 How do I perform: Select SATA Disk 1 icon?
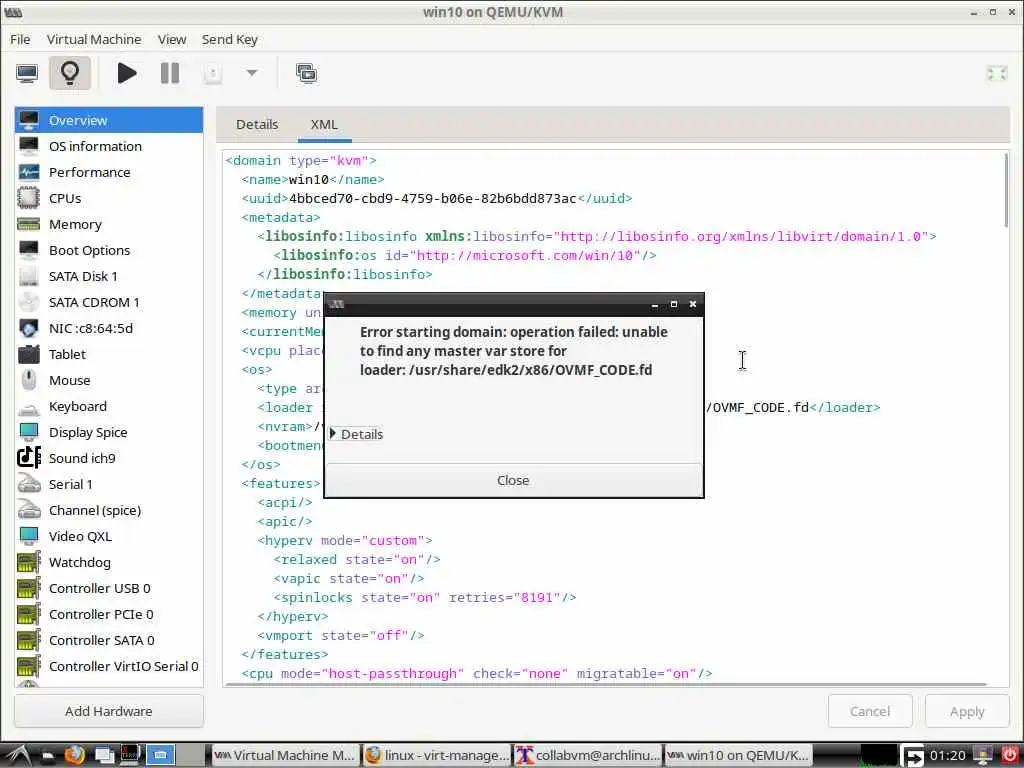pyautogui.click(x=28, y=276)
